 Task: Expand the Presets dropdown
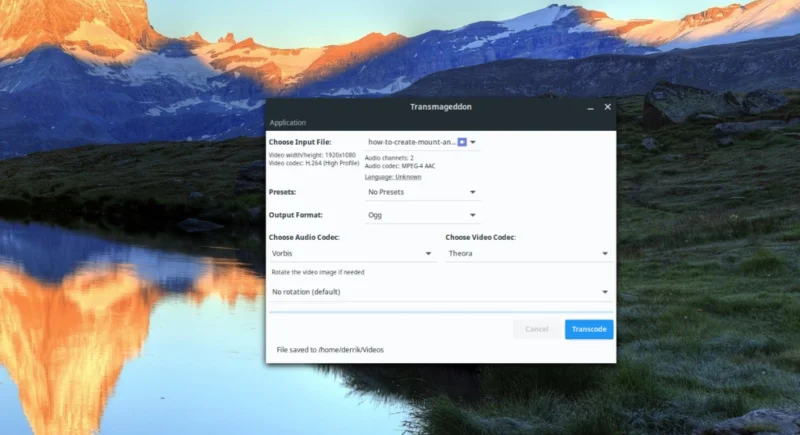pos(422,192)
